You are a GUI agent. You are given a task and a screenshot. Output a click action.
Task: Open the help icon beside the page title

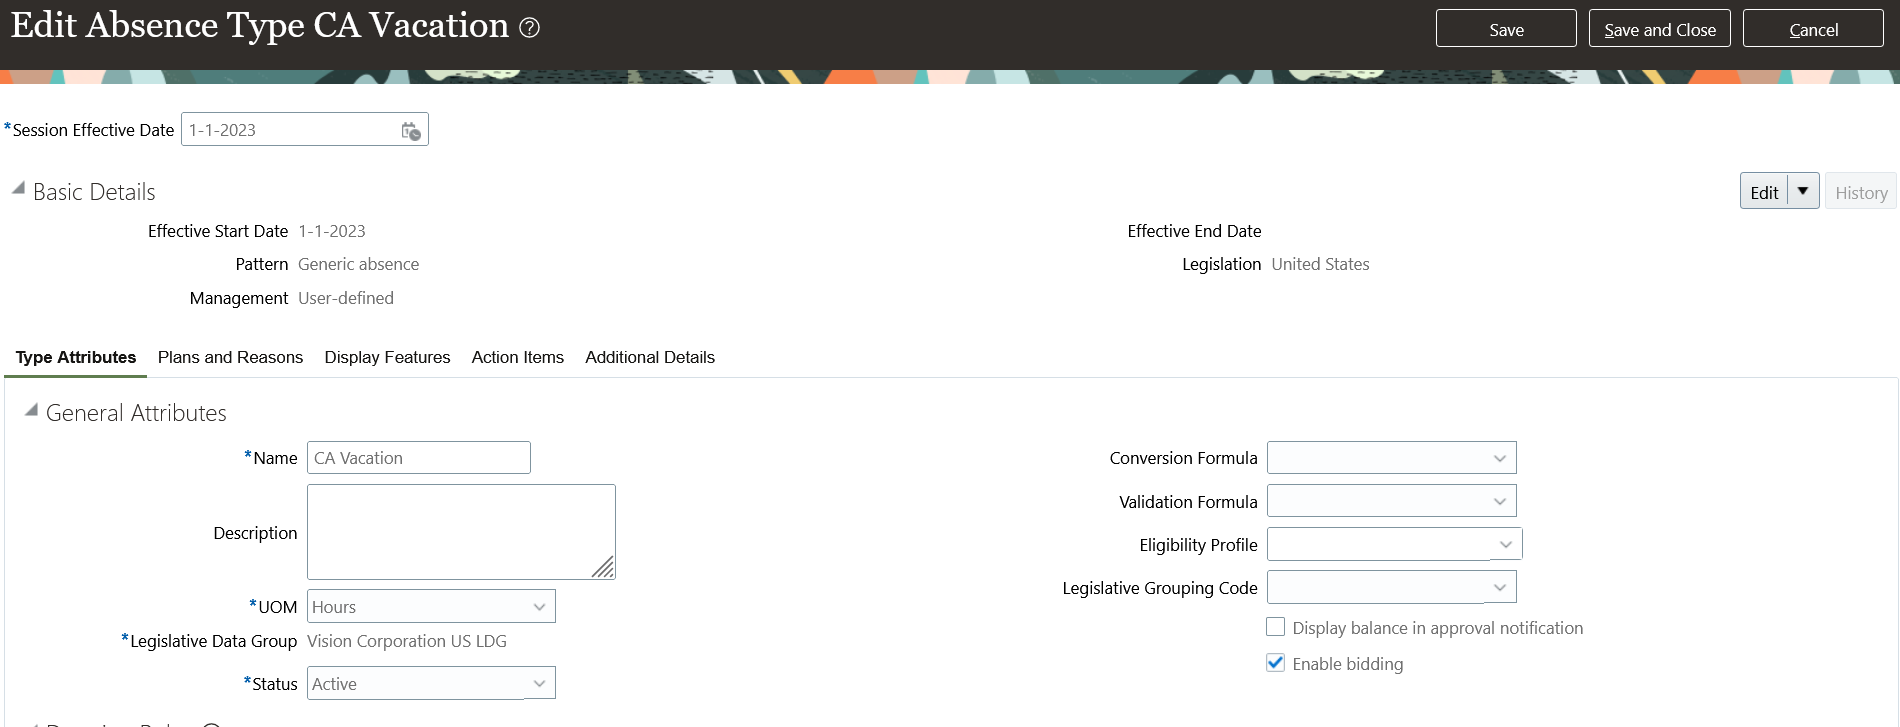click(530, 28)
